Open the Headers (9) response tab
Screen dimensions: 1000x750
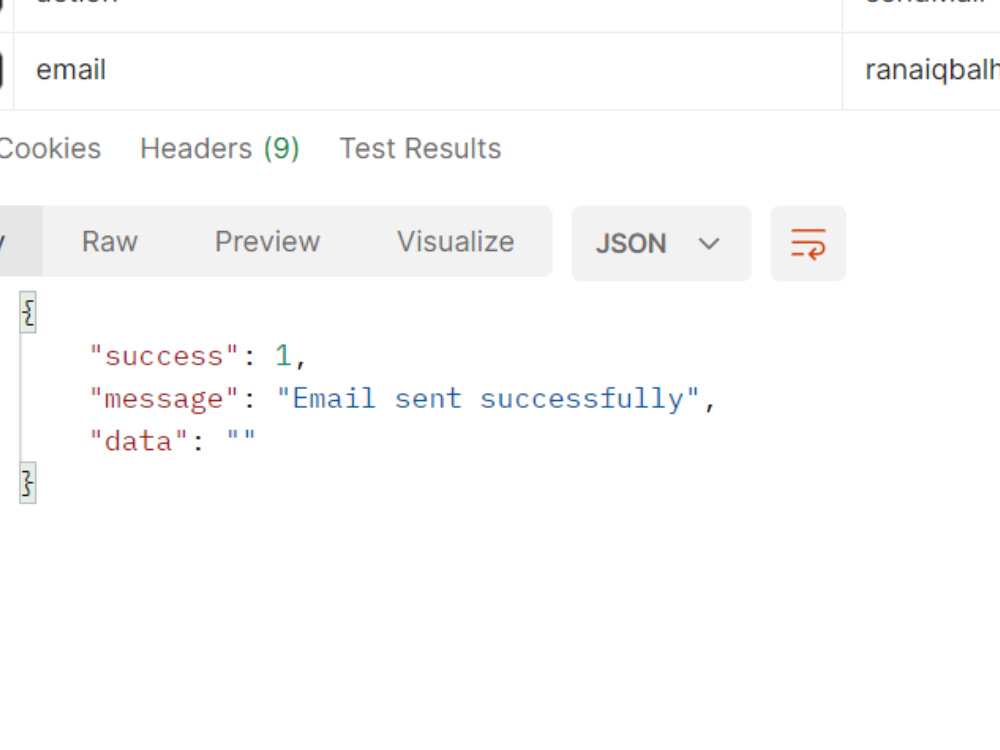click(x=219, y=149)
